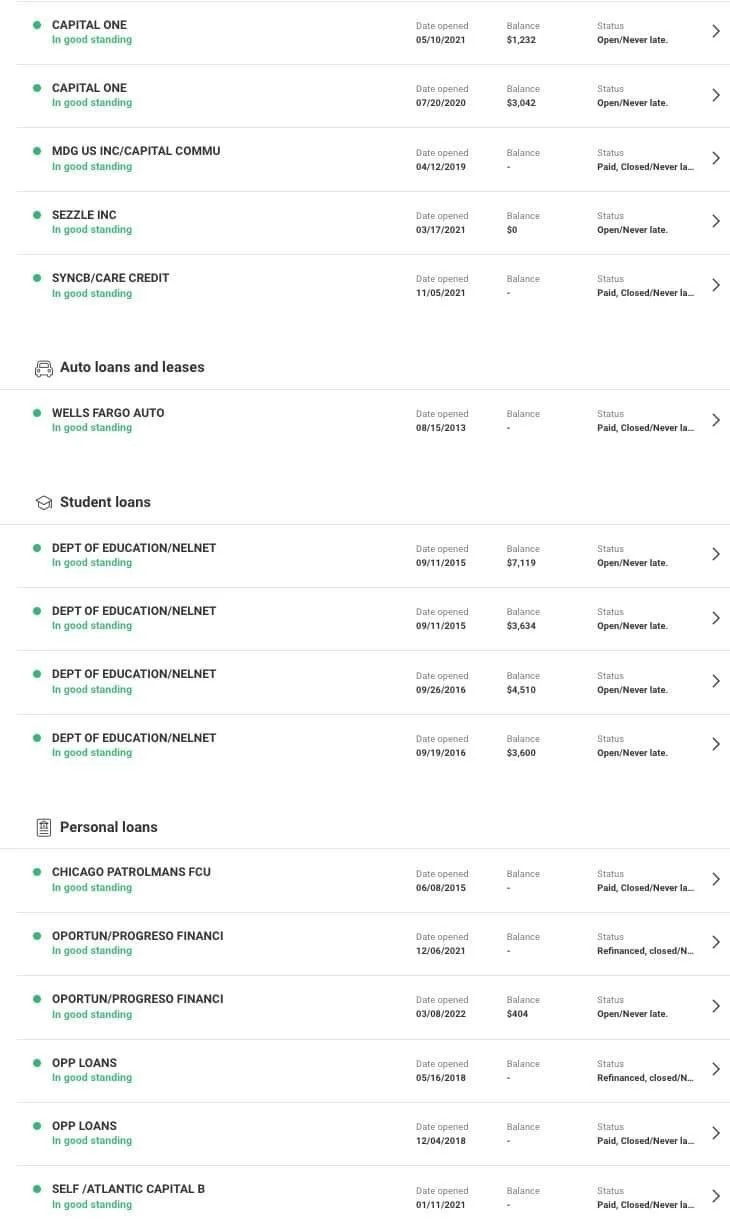Open the WELLS FARGO AUTO account name
Image resolution: width=730 pixels, height=1226 pixels.
pos(108,413)
